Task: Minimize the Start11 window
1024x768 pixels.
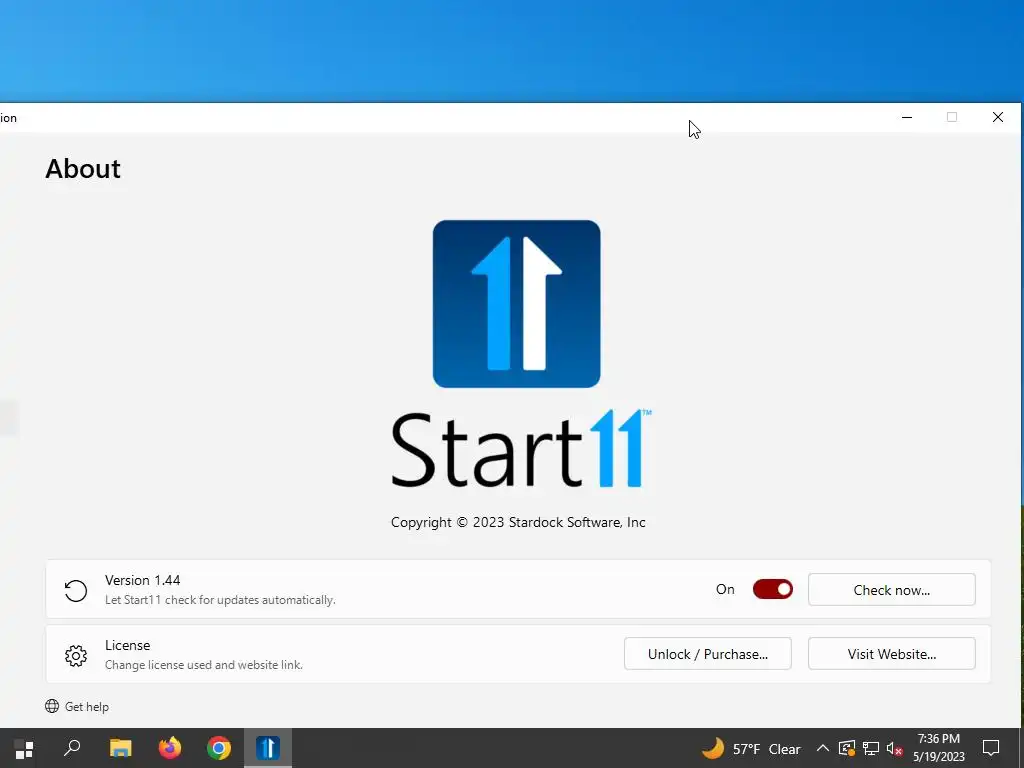Action: pos(906,117)
